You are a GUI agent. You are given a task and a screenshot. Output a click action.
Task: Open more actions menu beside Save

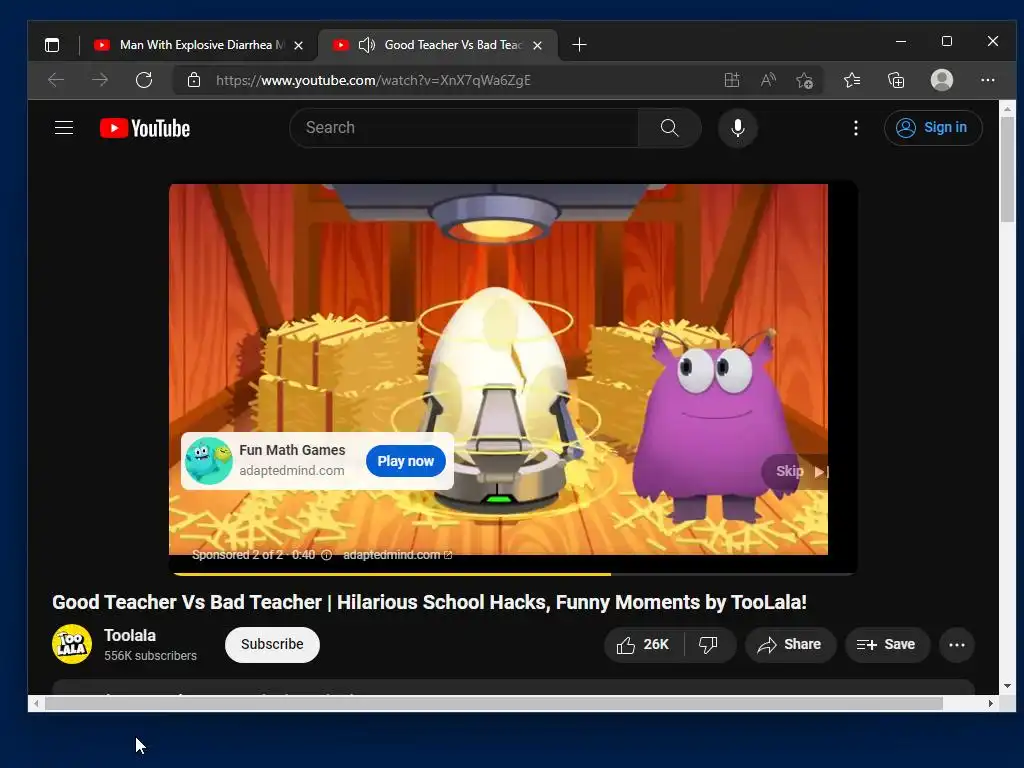957,645
